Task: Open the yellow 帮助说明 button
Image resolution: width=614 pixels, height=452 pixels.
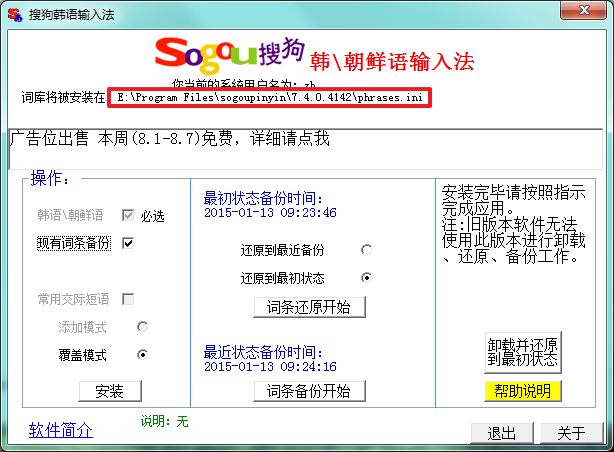Action: 523,391
